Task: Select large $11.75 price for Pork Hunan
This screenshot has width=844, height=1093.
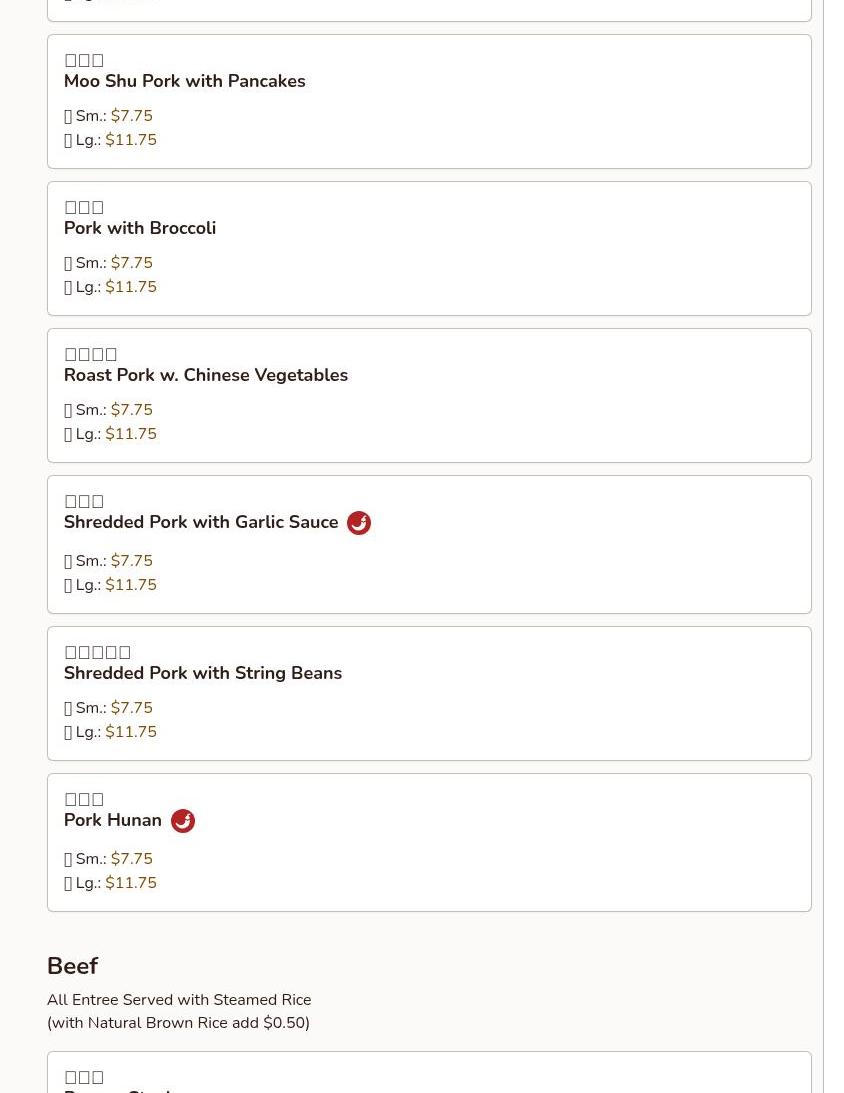Action: (110, 882)
